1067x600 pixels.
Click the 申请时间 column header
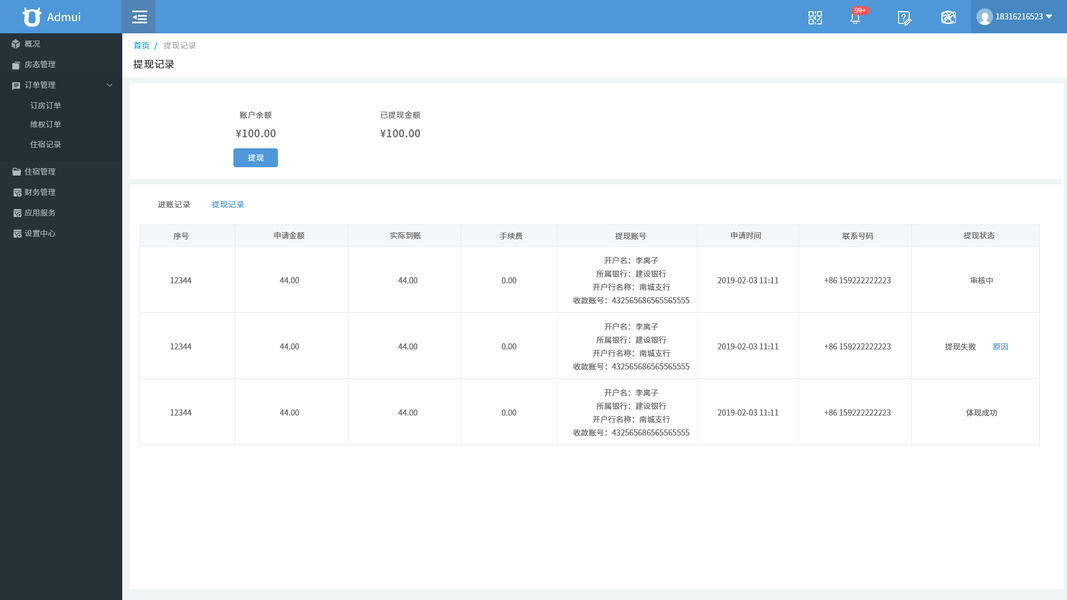click(746, 235)
